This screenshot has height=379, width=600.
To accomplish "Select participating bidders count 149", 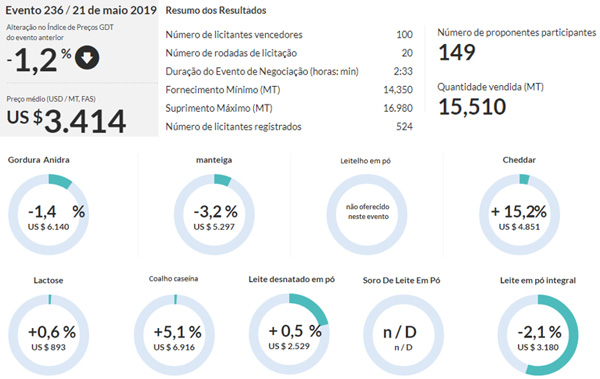I will (x=457, y=52).
